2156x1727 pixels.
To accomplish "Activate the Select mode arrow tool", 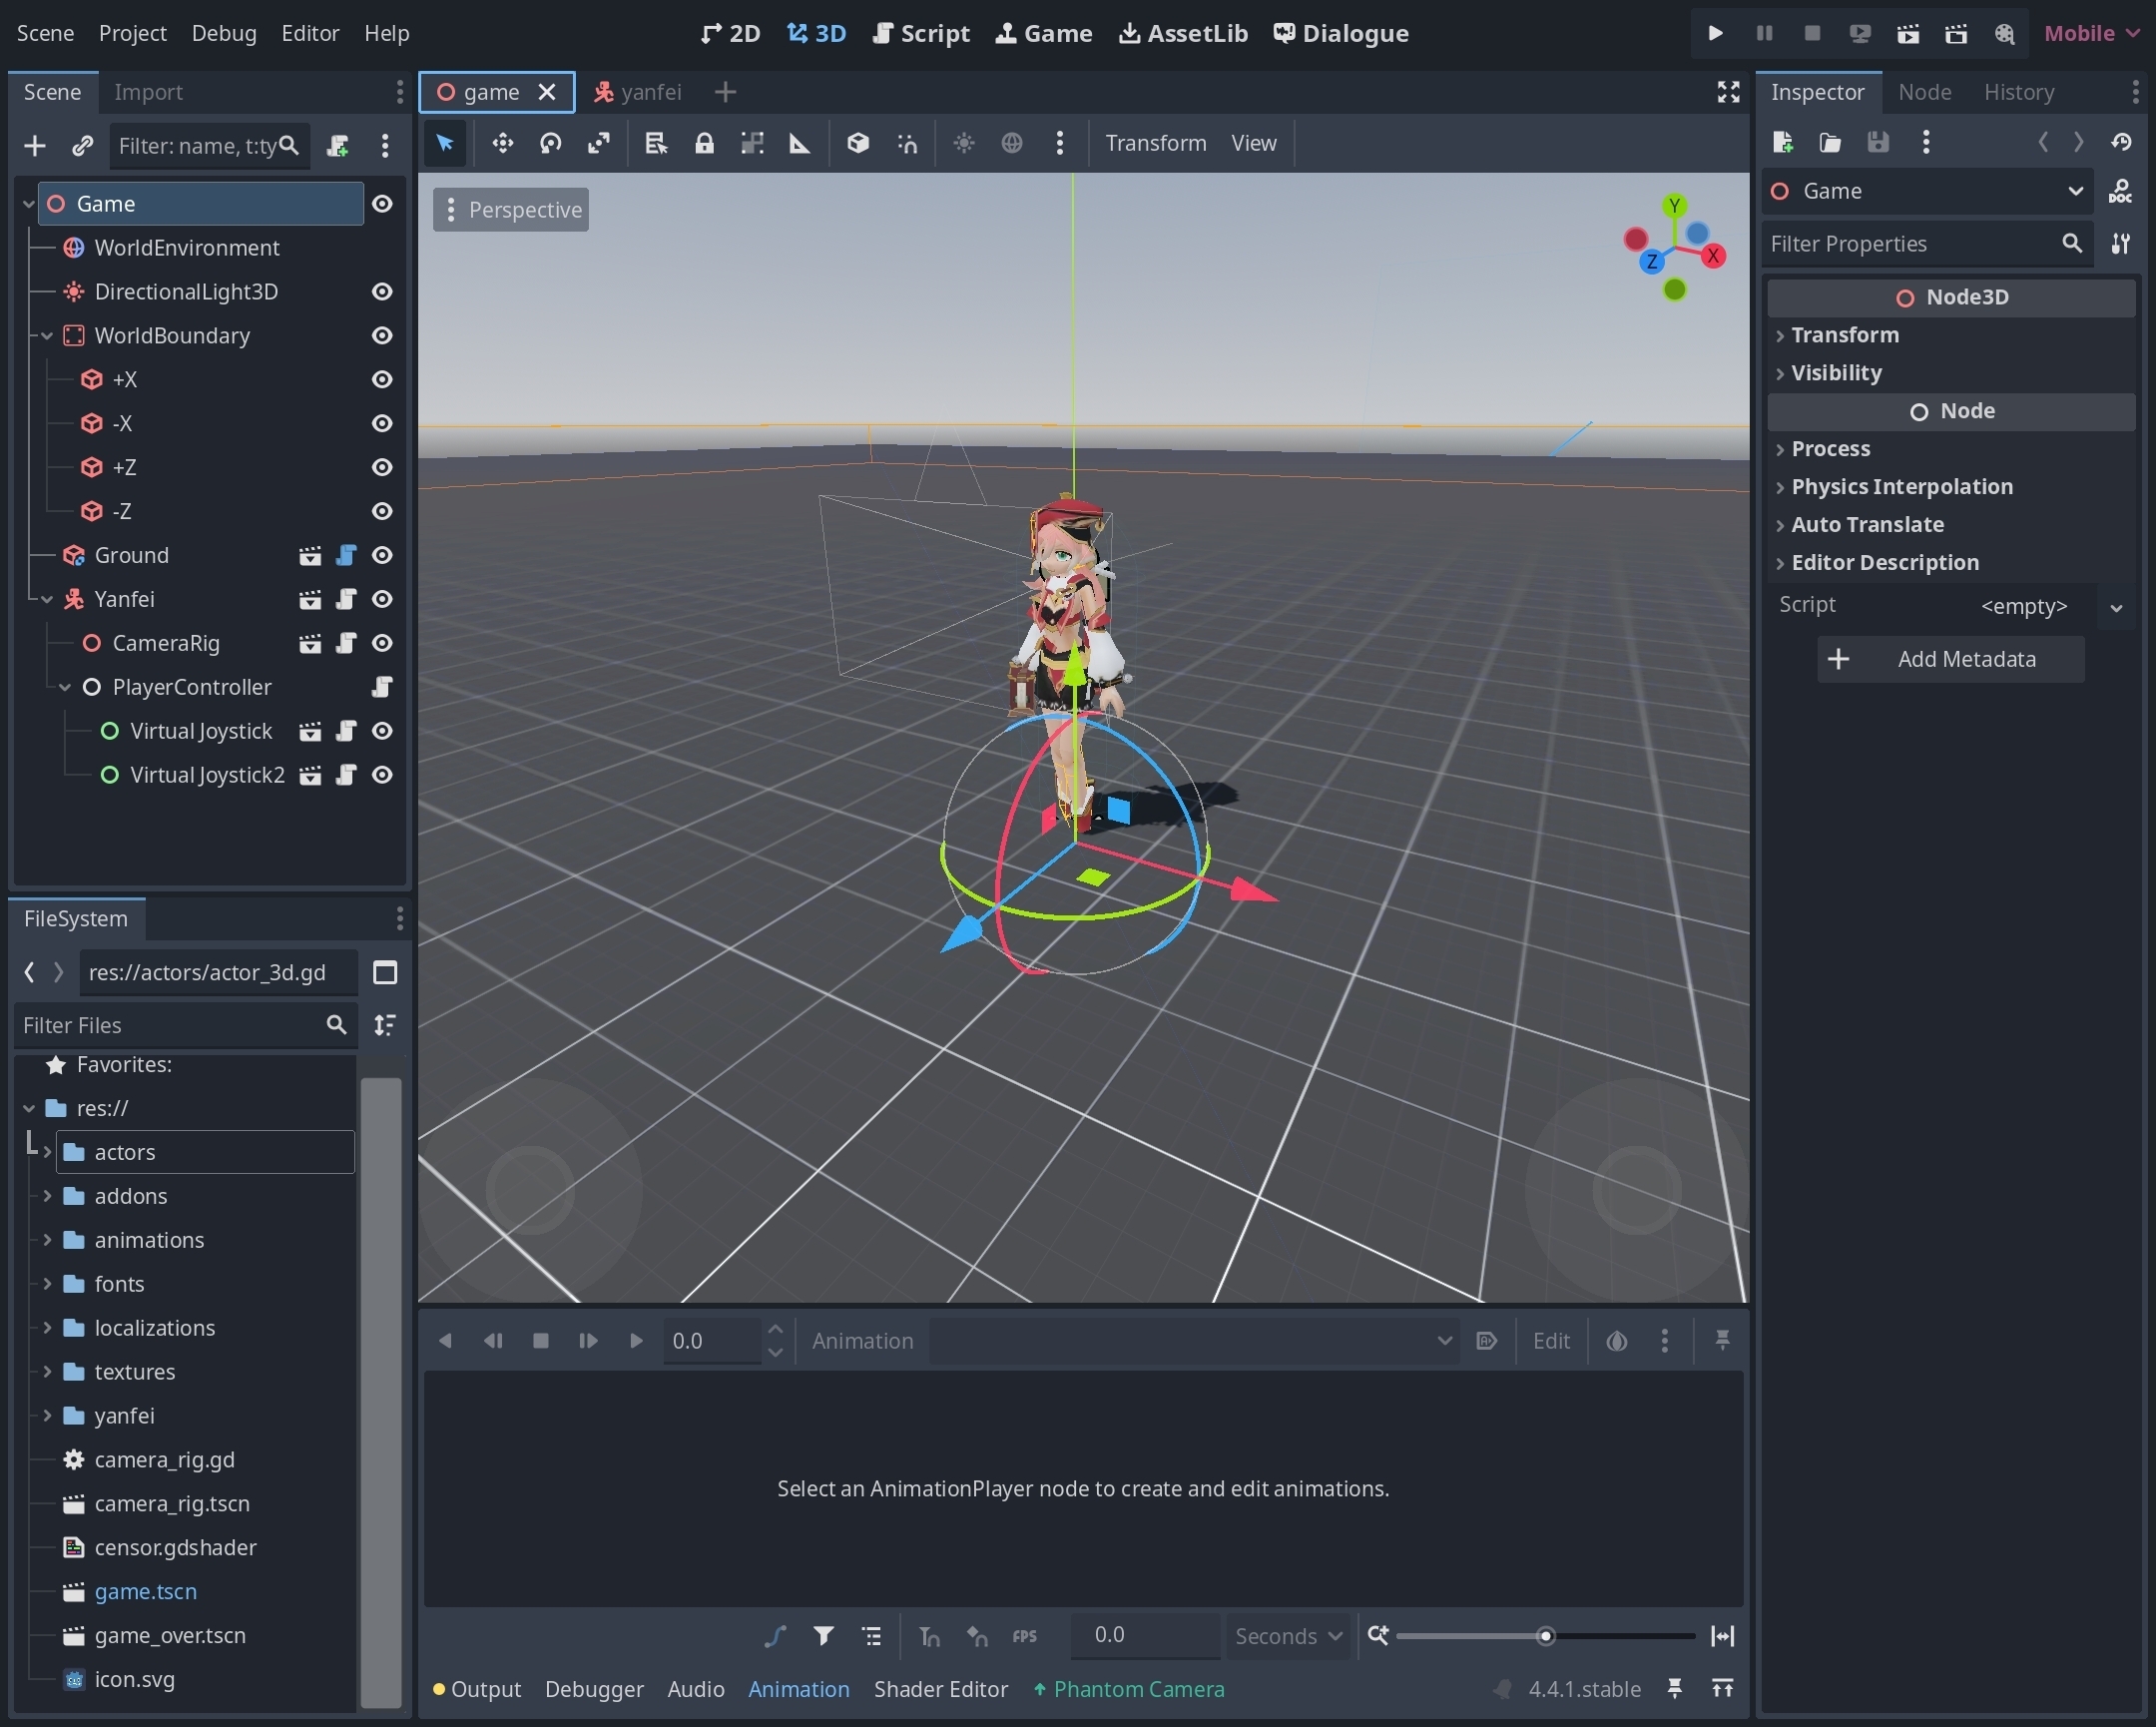I will tap(445, 143).
